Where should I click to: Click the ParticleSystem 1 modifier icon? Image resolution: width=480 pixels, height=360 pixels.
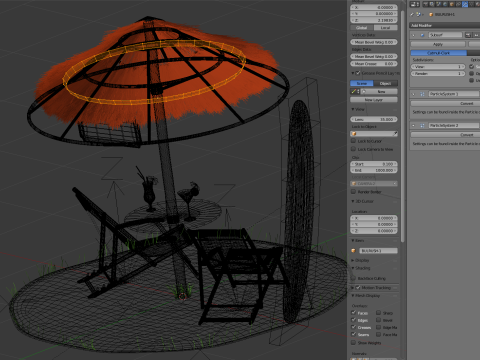(x=422, y=94)
